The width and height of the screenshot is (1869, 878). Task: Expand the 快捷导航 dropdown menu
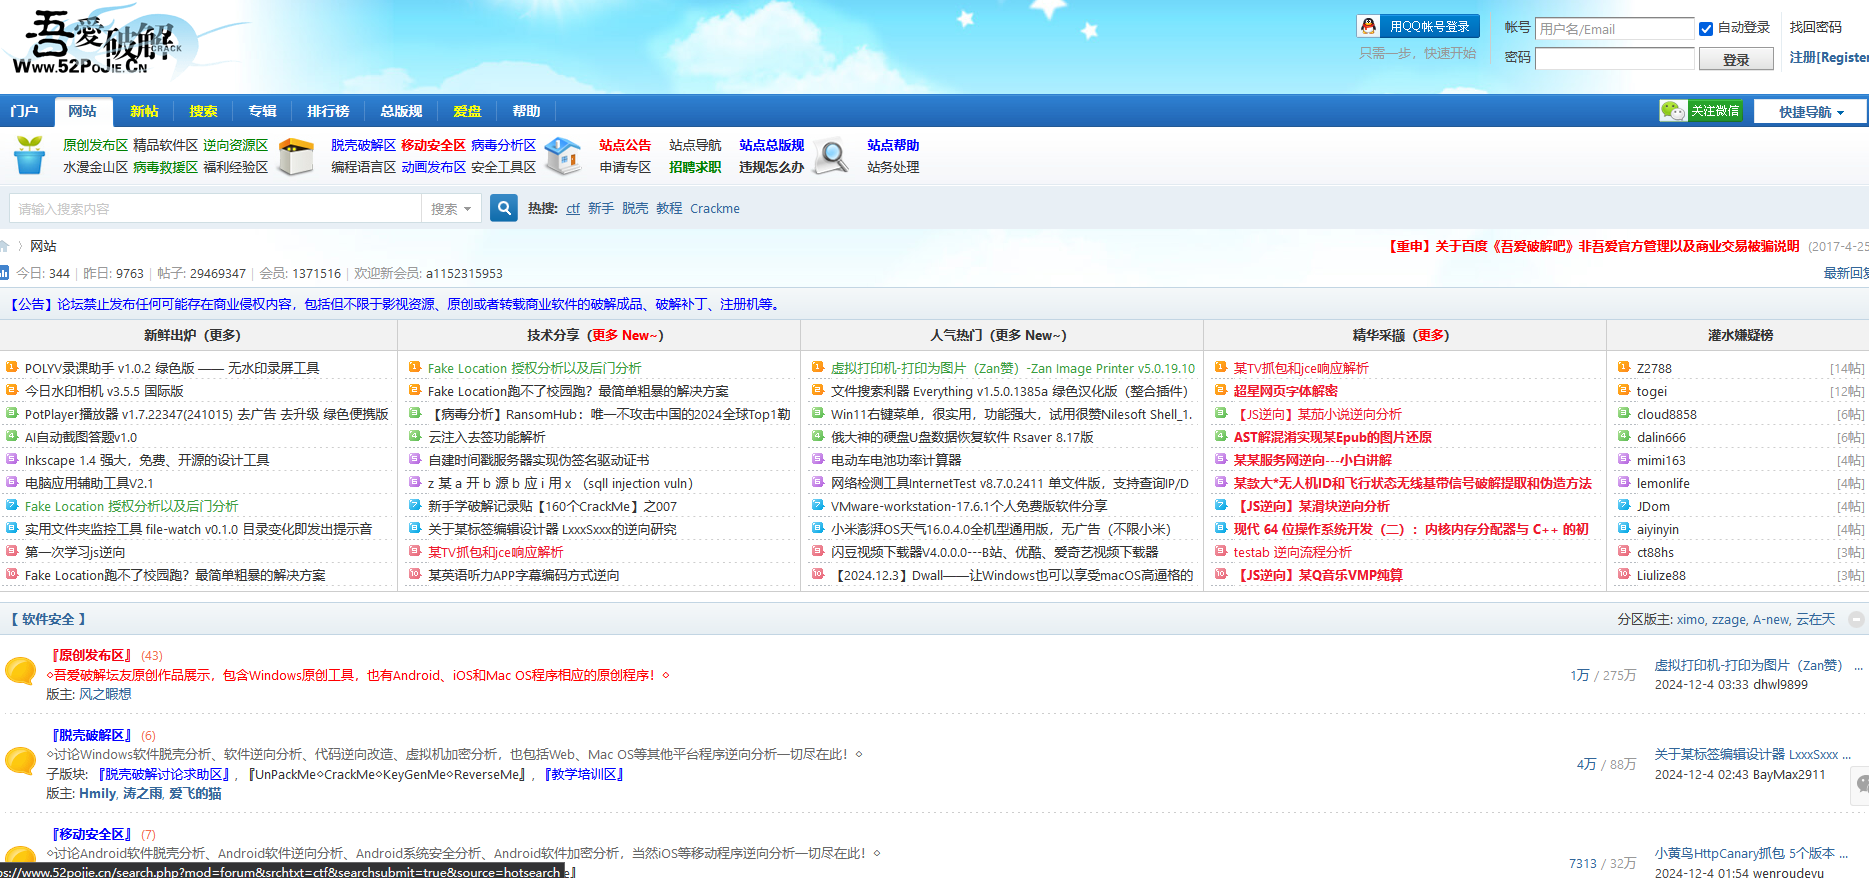(1810, 112)
